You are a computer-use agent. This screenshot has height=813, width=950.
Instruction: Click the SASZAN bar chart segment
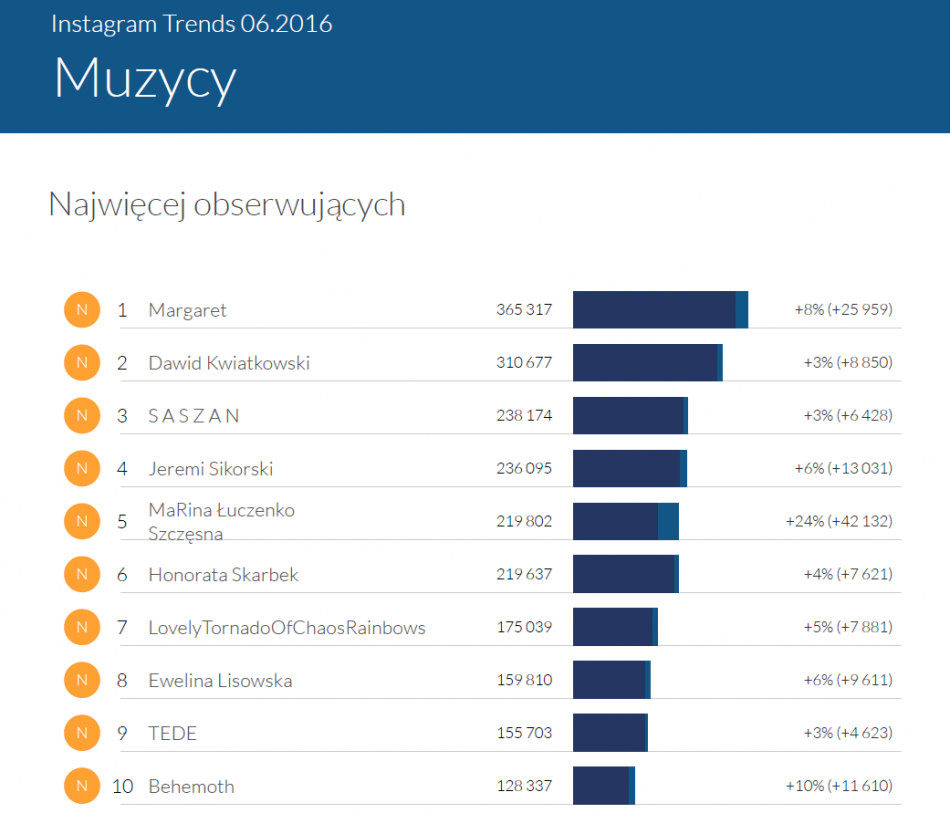(628, 415)
